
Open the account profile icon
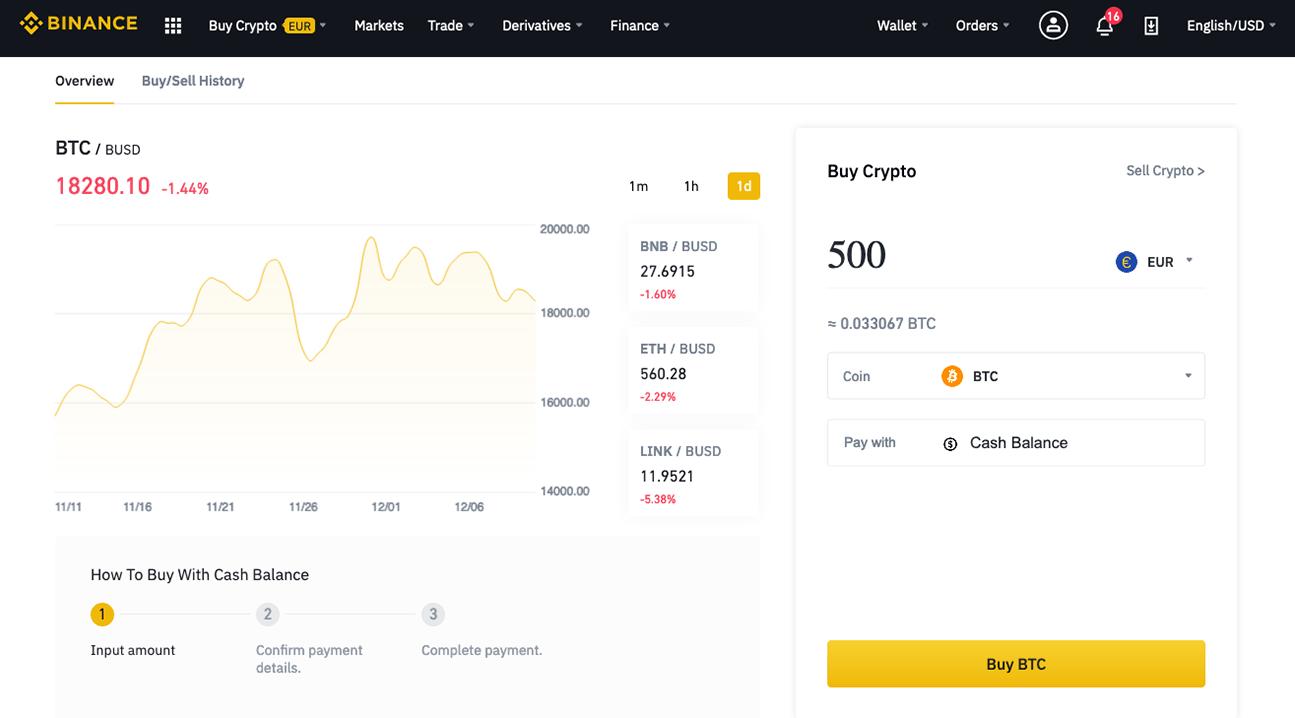pos(1052,24)
